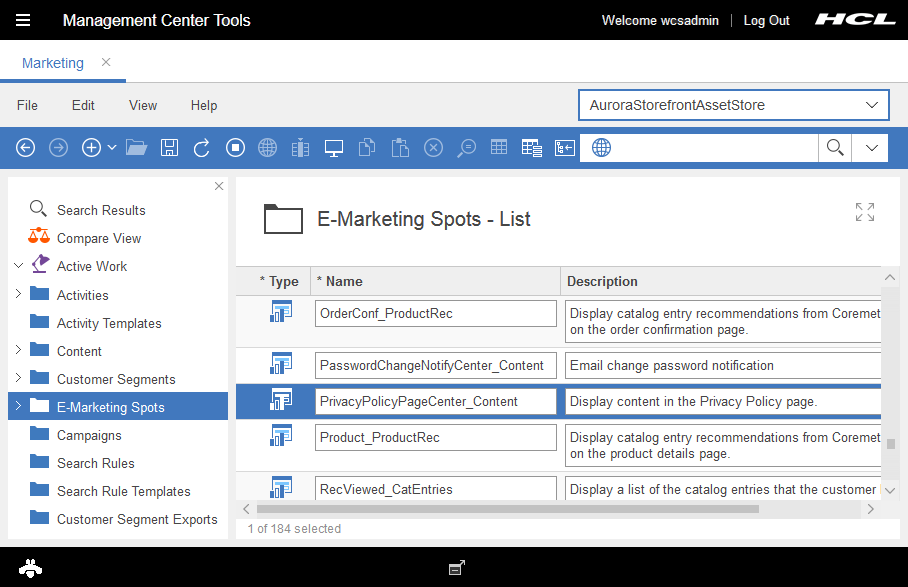908x587 pixels.
Task: Click the Product_ProductRec name field
Action: [x=435, y=438]
